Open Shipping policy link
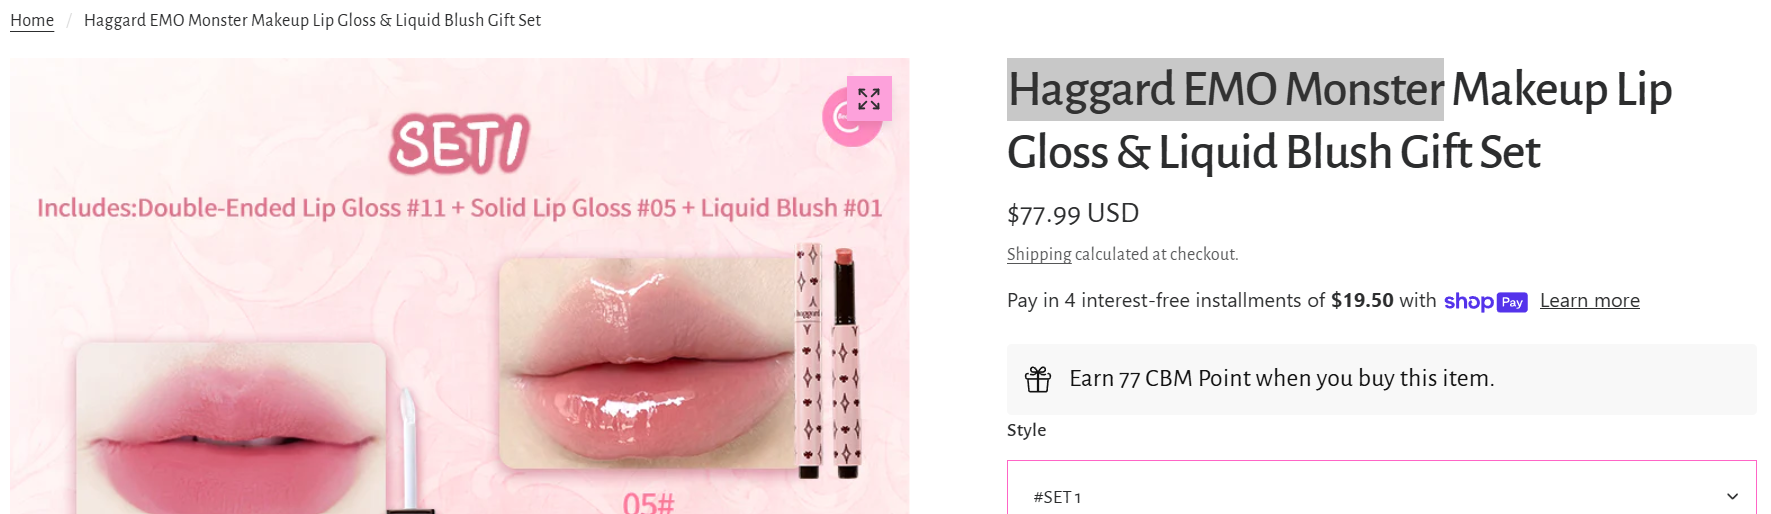 1039,254
